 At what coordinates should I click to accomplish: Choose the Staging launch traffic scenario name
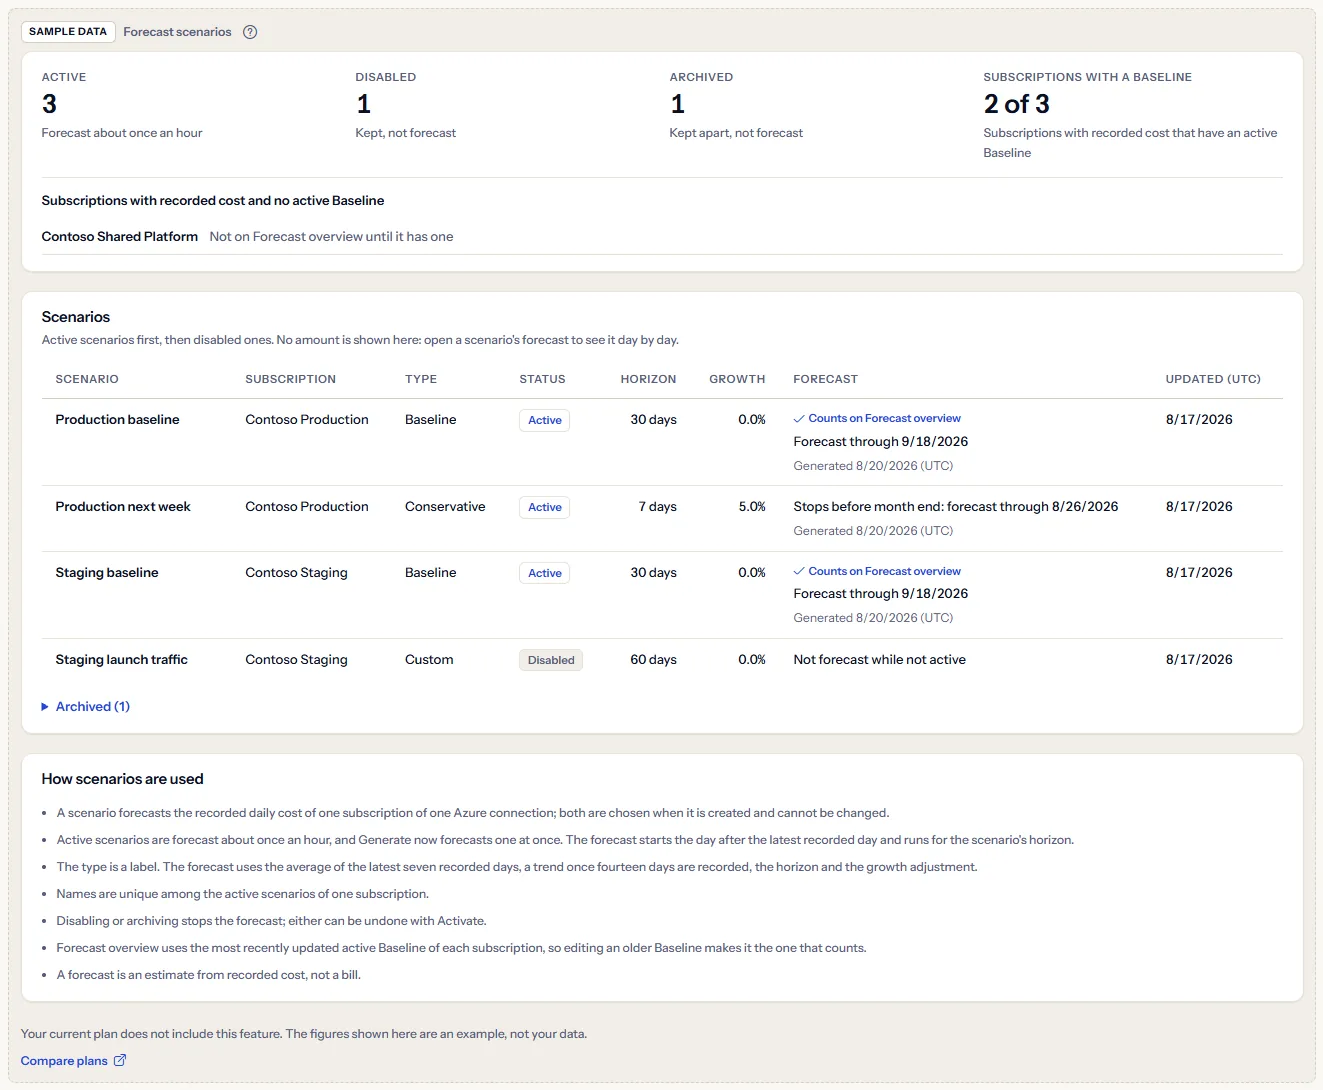tap(121, 660)
